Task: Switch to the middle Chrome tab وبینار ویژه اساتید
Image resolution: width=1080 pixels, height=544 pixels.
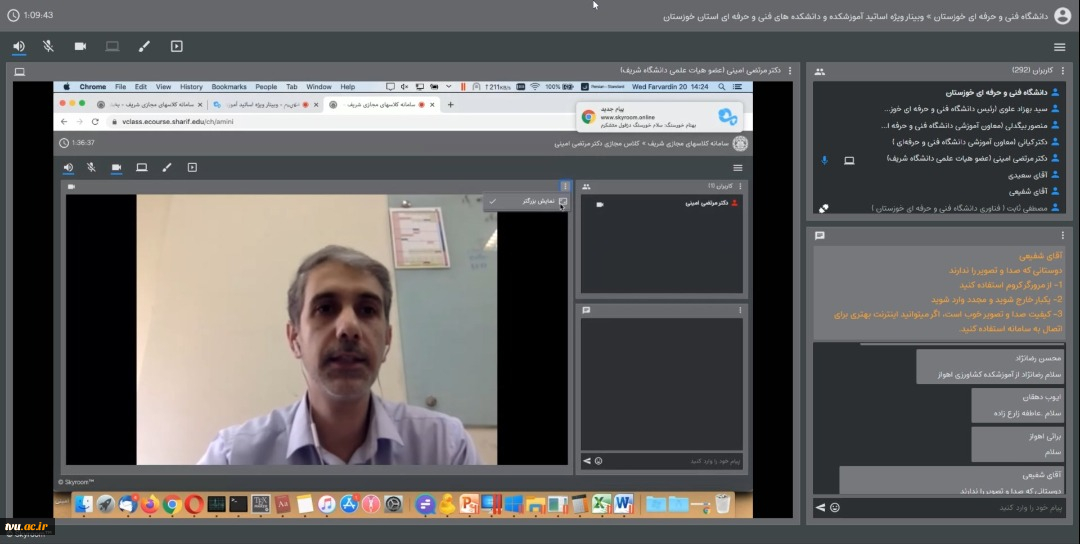Action: click(x=265, y=105)
